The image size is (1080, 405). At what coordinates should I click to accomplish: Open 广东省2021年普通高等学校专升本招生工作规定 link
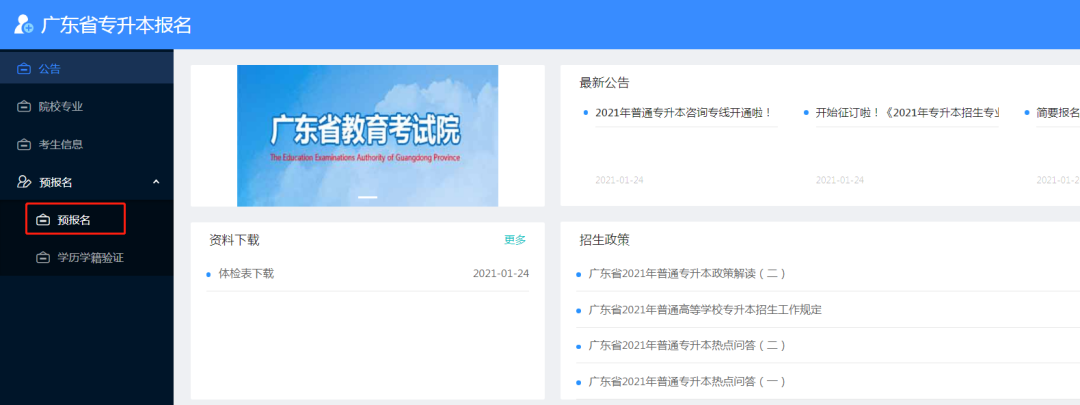click(705, 309)
